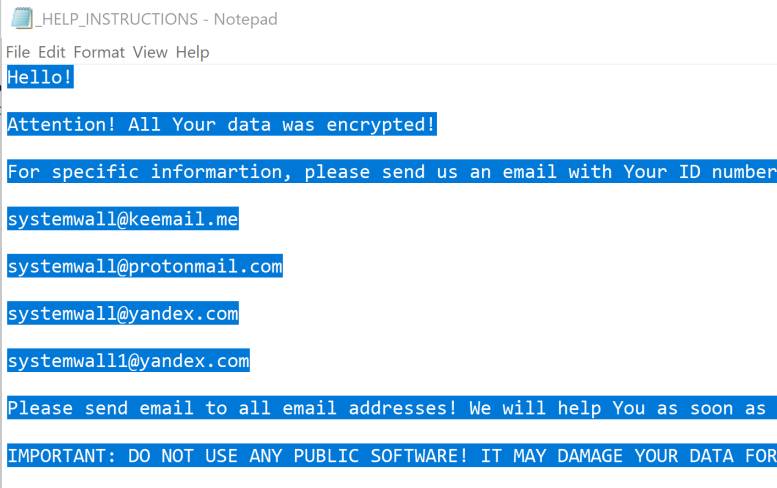Click the "IMPORTANT: DO NOT USE" line
Viewport: 777px width, 488px height.
pyautogui.click(x=390, y=456)
